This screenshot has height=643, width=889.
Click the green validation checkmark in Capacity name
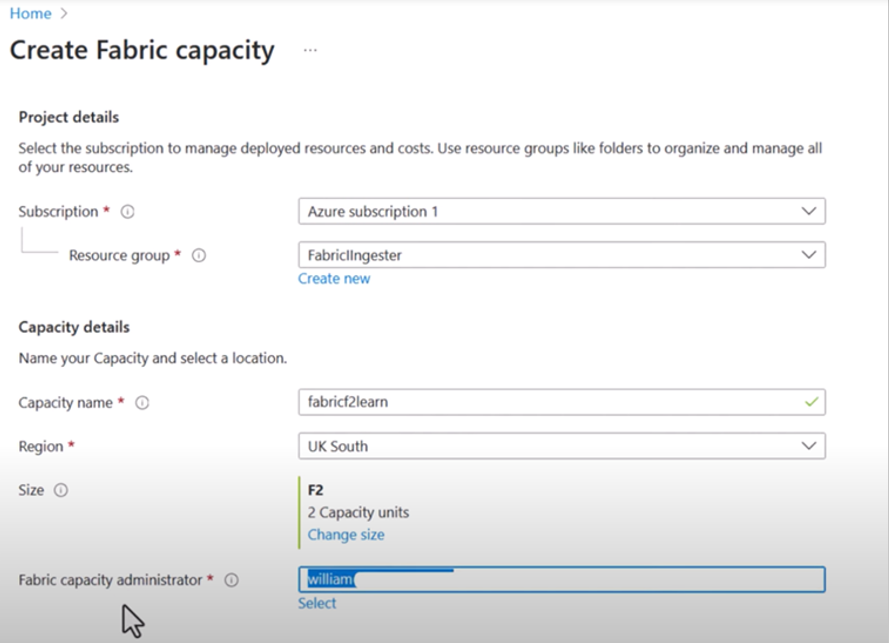click(x=811, y=402)
